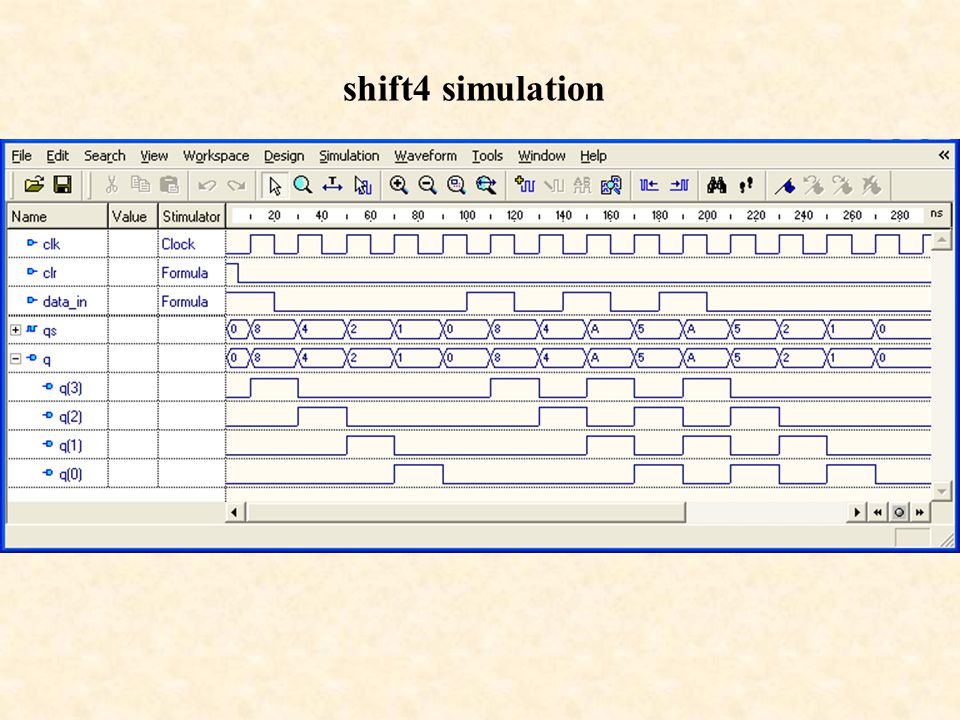This screenshot has height=720, width=960.
Task: Click the Name column header
Action: tap(58, 217)
